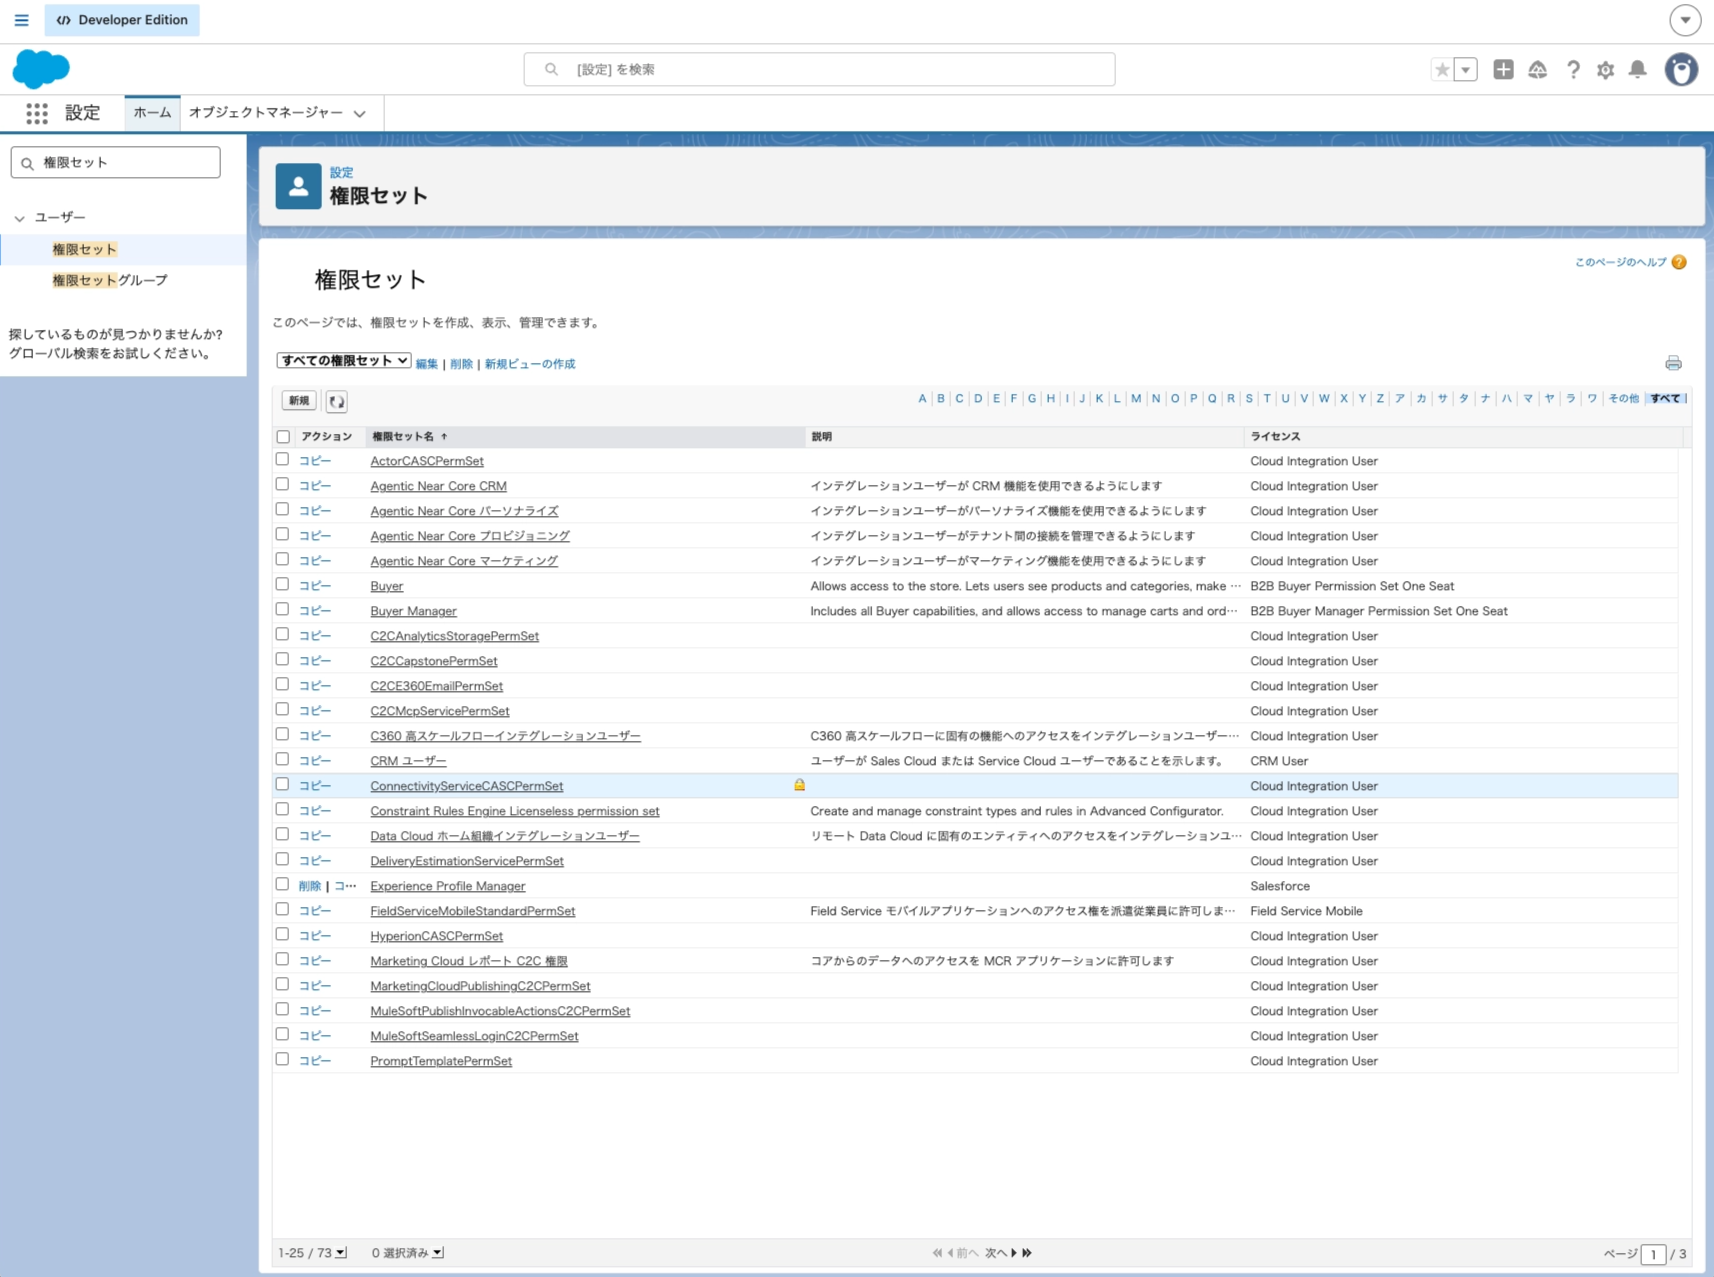Viewport: 1714px width, 1277px height.
Task: Open the 0 選択済み dropdown
Action: coord(438,1253)
